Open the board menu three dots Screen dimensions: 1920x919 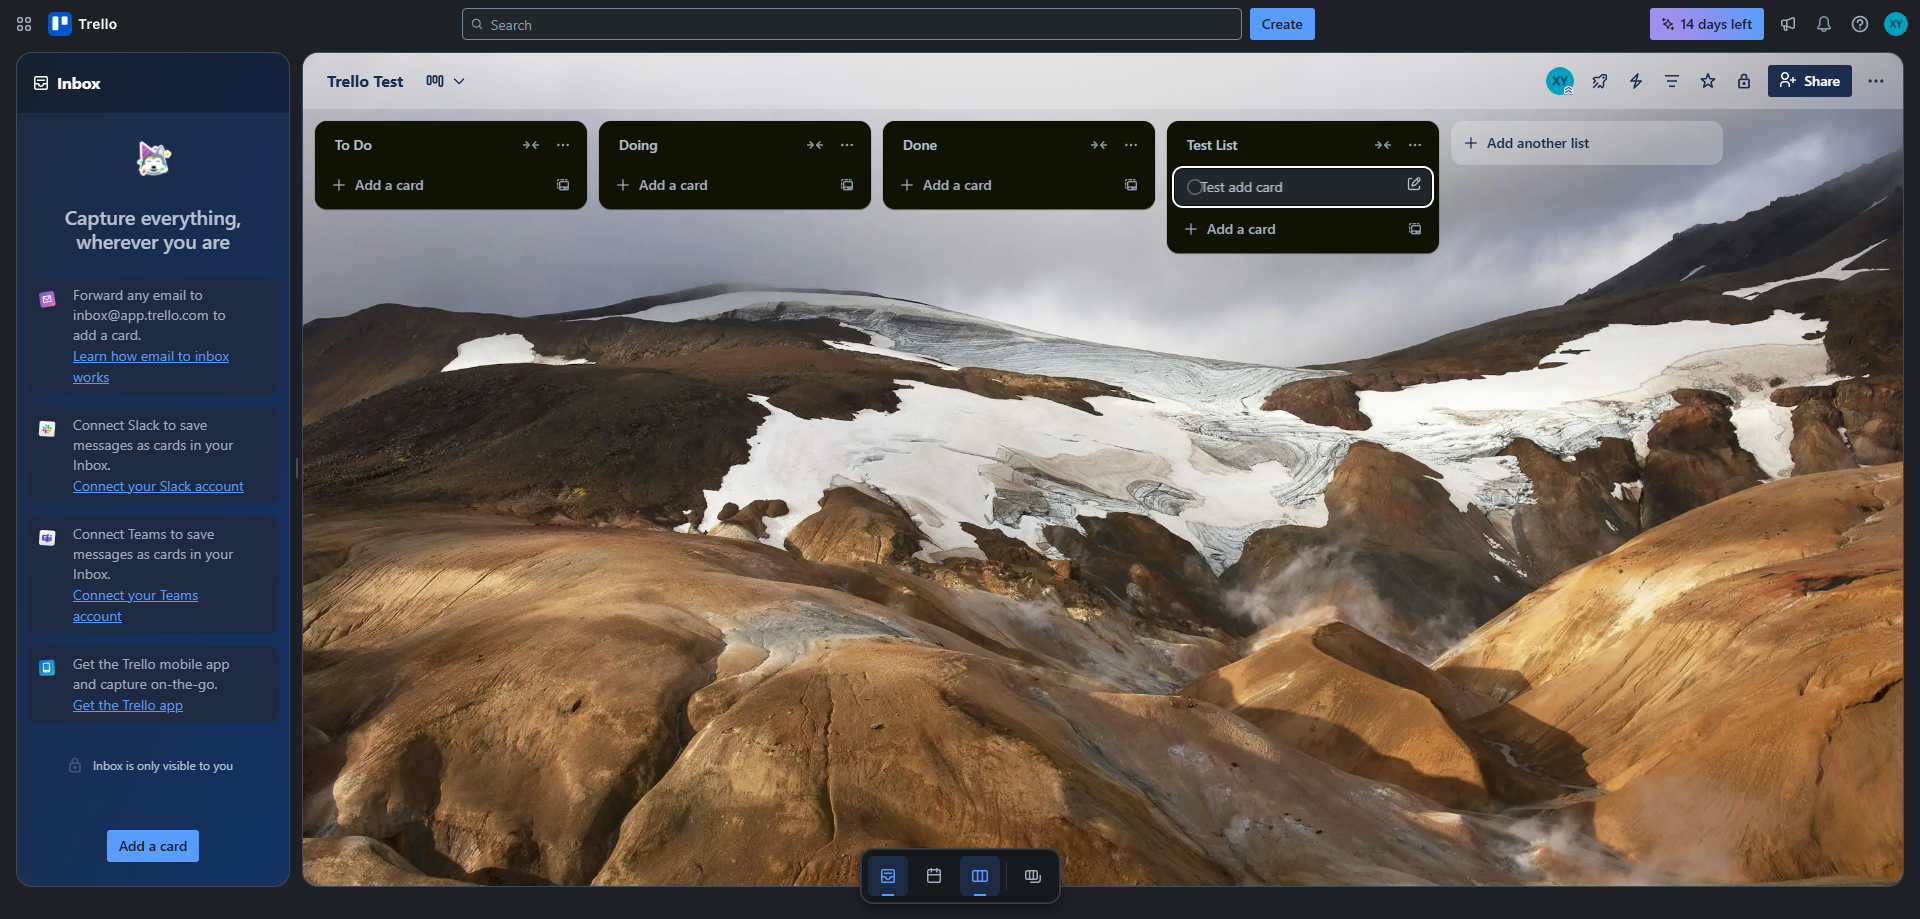[1876, 81]
